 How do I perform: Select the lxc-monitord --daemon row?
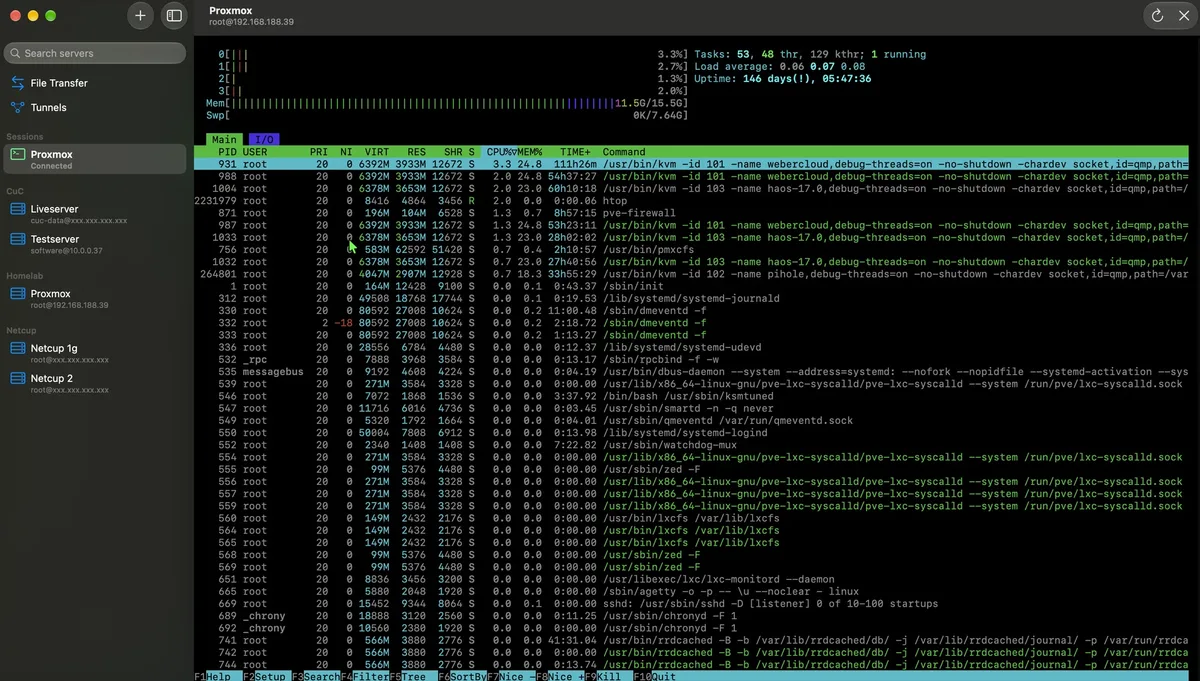click(x=691, y=579)
